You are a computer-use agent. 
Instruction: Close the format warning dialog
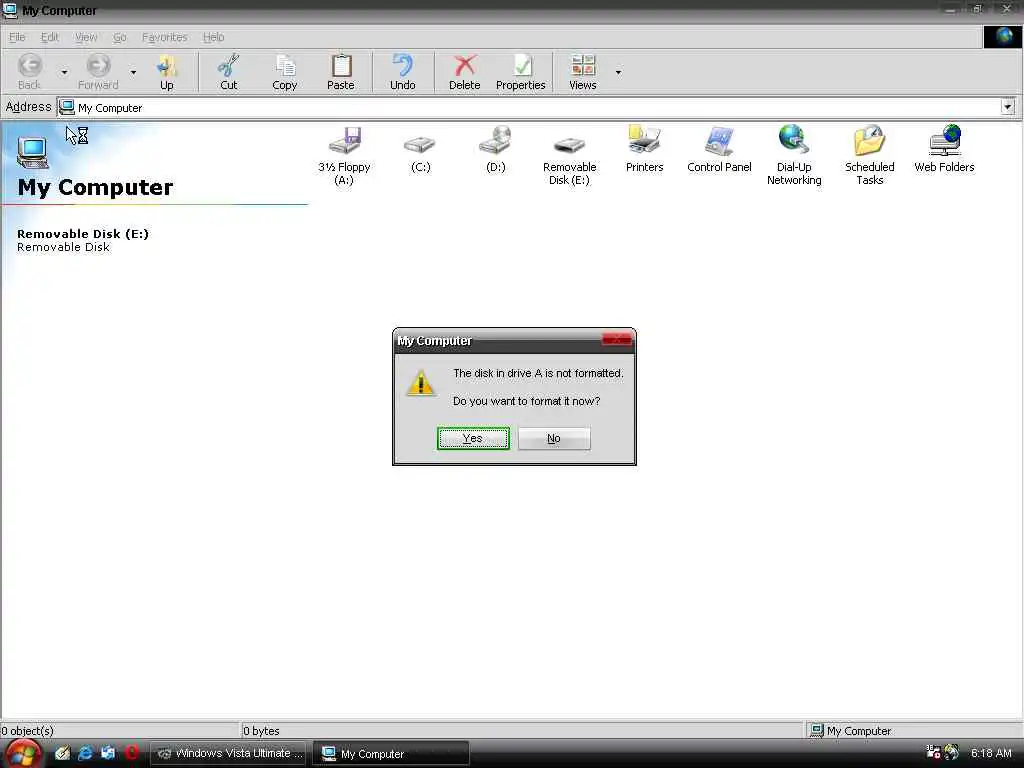(x=616, y=340)
